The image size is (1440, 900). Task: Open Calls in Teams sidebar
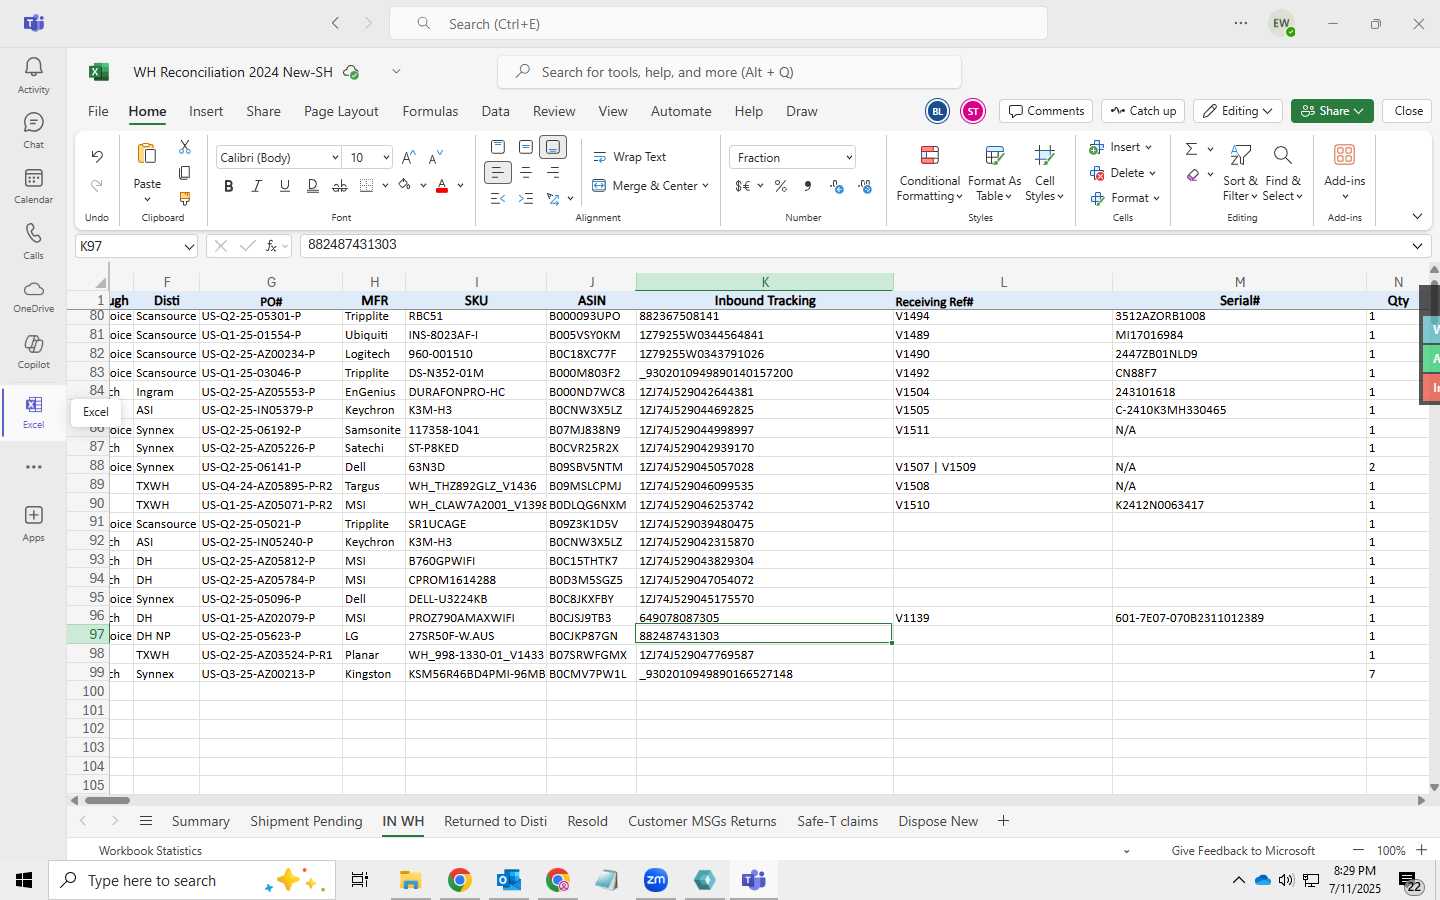pyautogui.click(x=33, y=241)
